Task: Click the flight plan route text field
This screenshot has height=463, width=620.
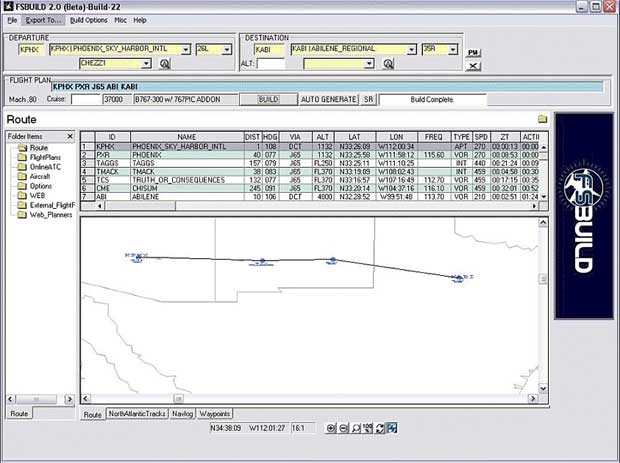Action: (x=327, y=87)
